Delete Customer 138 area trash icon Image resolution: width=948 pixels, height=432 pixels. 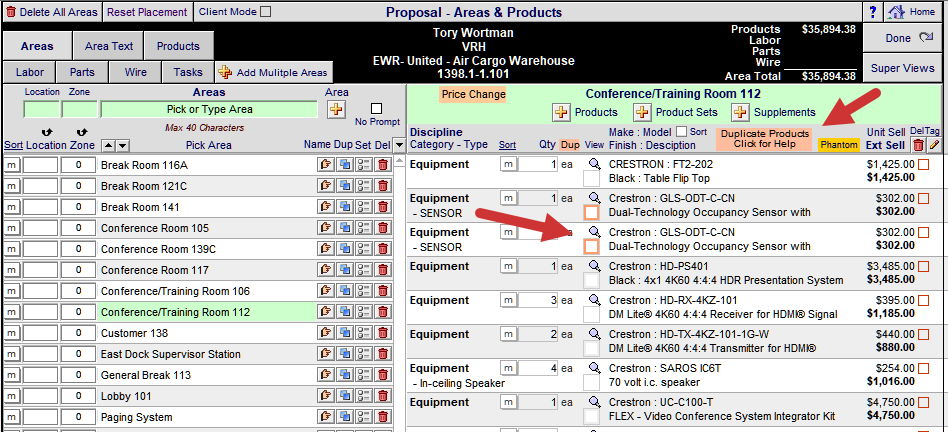pos(382,333)
